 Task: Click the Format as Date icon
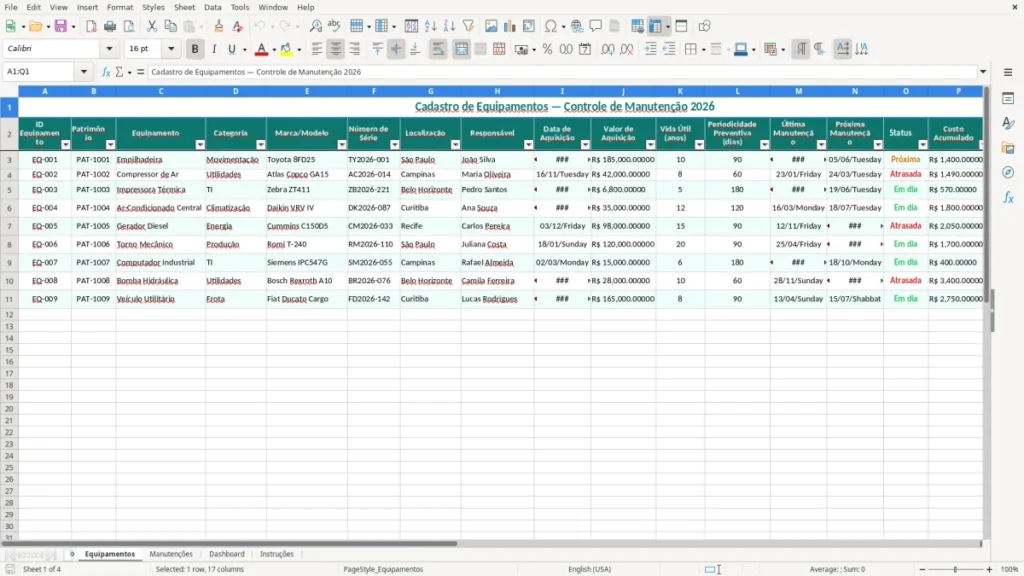point(585,49)
